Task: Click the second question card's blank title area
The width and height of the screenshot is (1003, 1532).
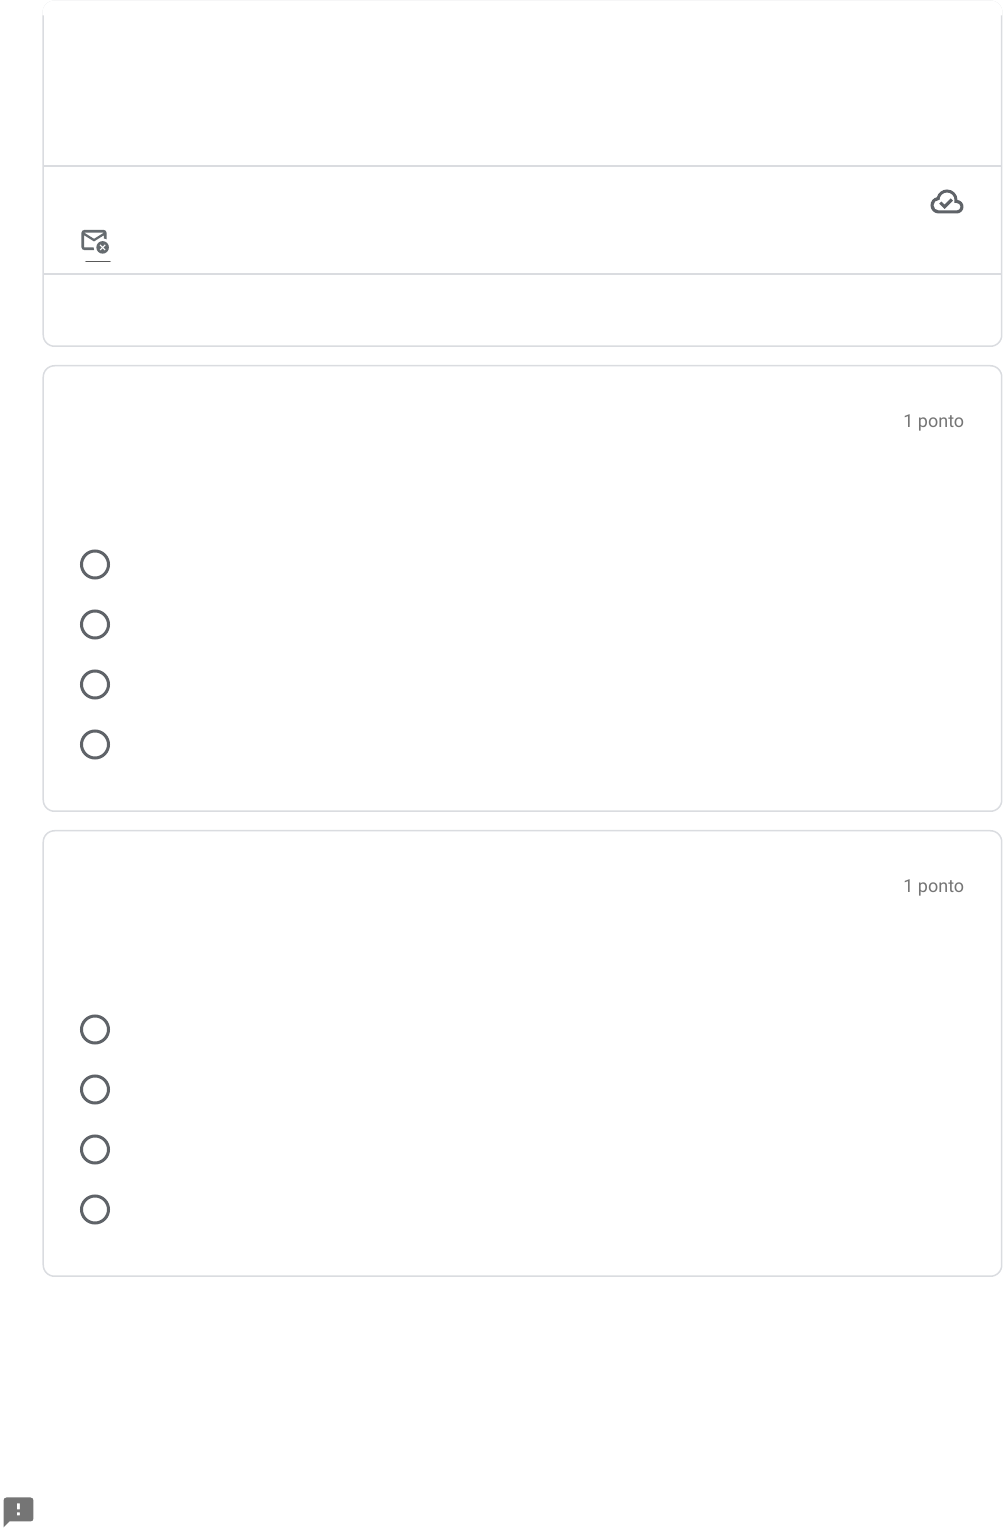Action: tap(450, 915)
